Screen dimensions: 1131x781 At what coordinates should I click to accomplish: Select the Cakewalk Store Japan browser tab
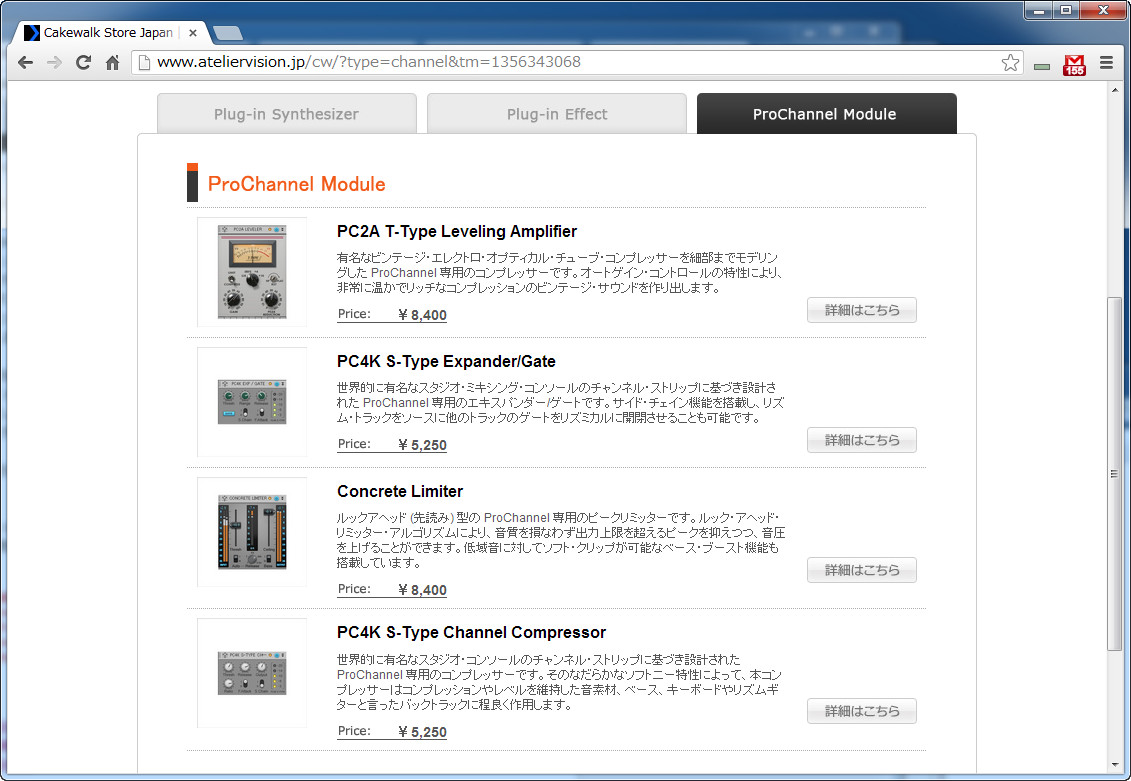coord(110,32)
